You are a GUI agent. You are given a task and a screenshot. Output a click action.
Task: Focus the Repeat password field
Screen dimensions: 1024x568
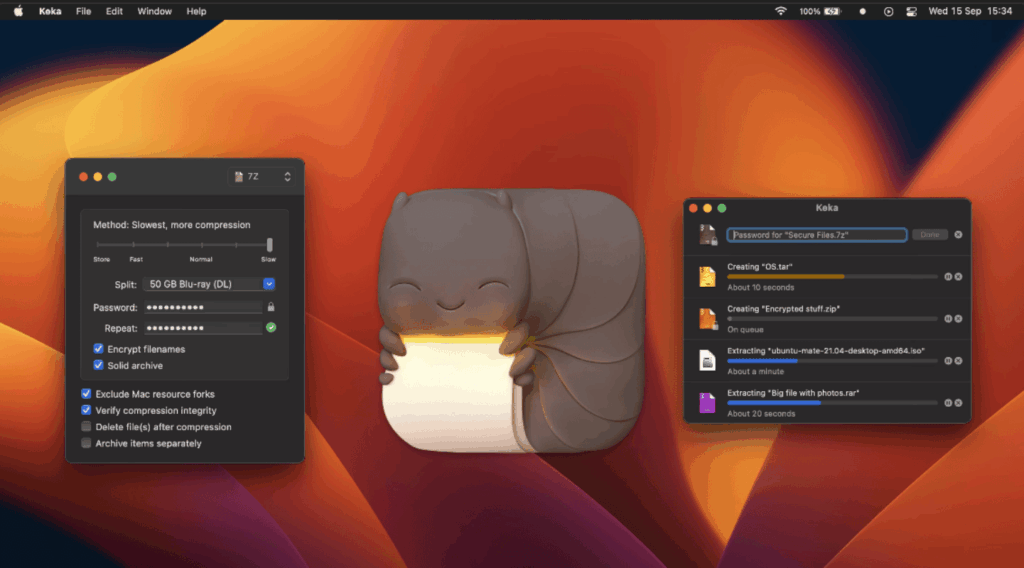pos(203,328)
